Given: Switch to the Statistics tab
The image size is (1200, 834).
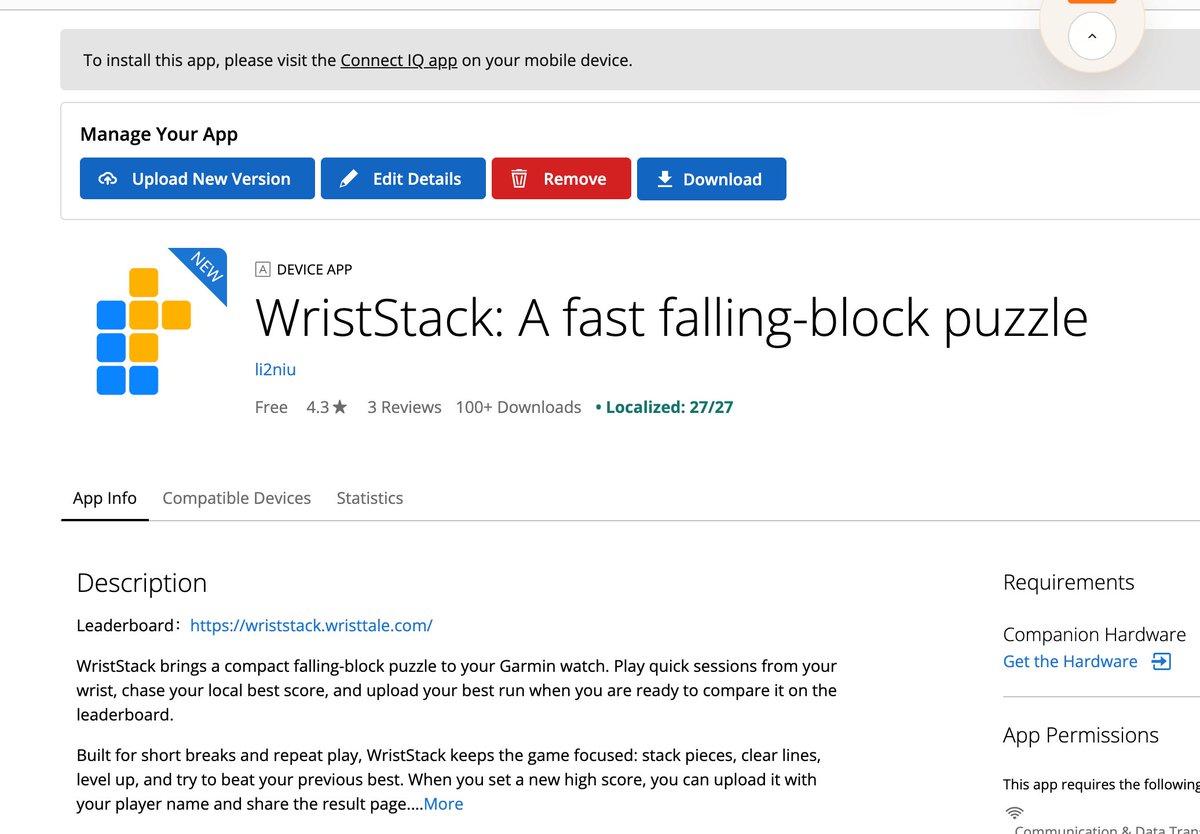Looking at the screenshot, I should click(370, 498).
